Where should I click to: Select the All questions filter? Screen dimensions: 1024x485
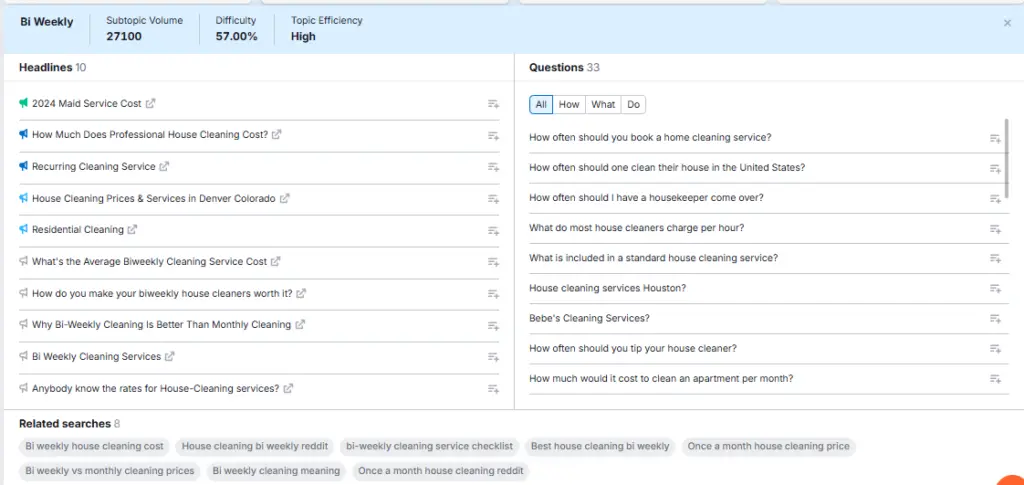(541, 105)
